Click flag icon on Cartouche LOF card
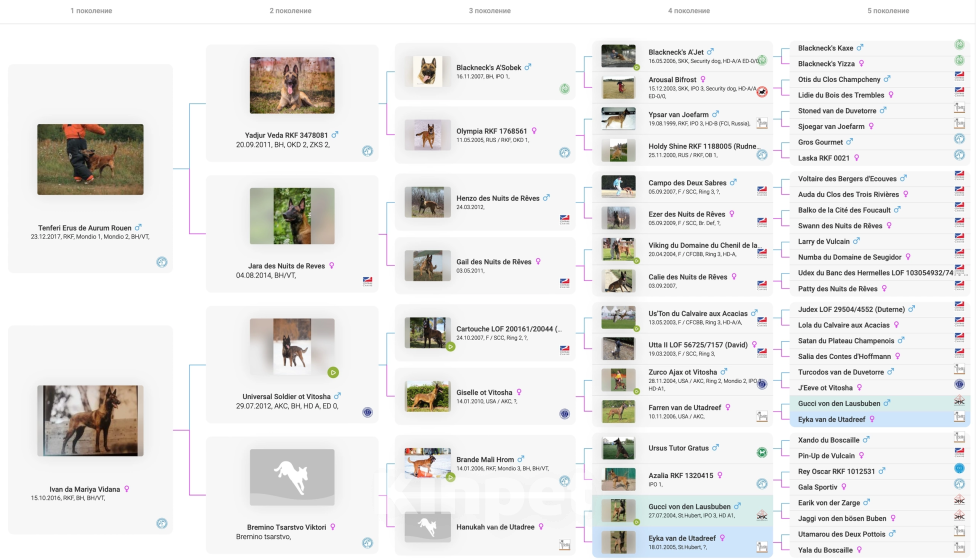The image size is (976, 560). (565, 350)
